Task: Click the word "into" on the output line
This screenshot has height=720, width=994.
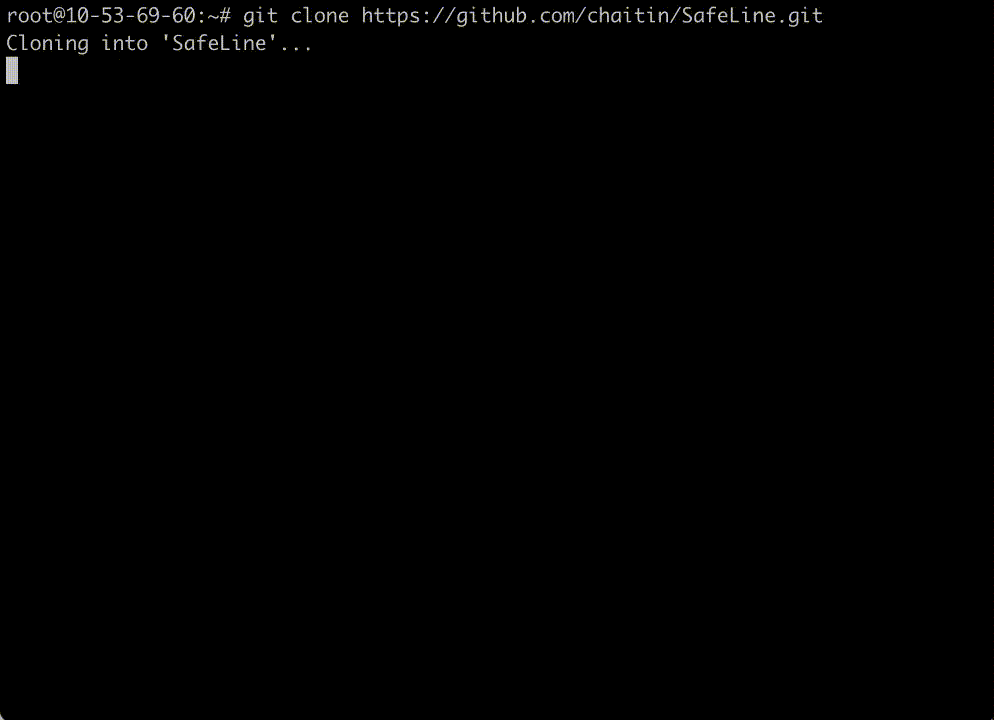Action: [124, 44]
